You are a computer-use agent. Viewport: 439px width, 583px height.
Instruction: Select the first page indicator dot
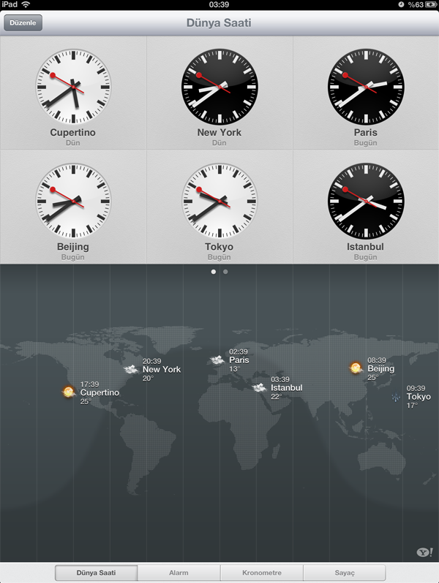pos(213,272)
